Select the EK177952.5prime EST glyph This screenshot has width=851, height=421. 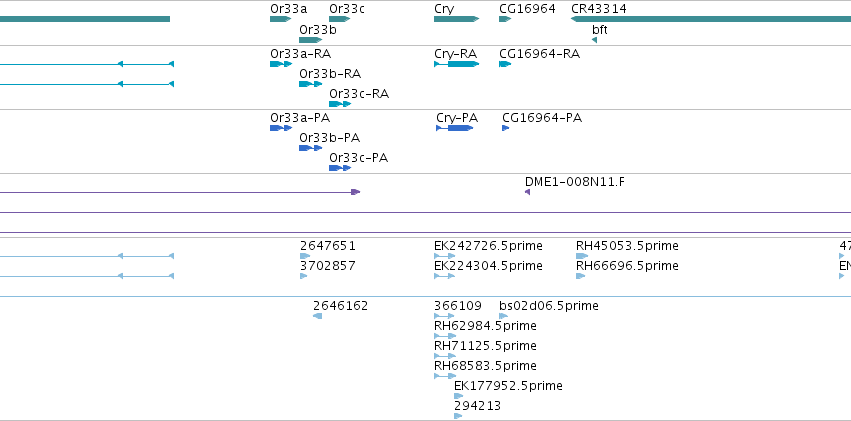pyautogui.click(x=458, y=396)
